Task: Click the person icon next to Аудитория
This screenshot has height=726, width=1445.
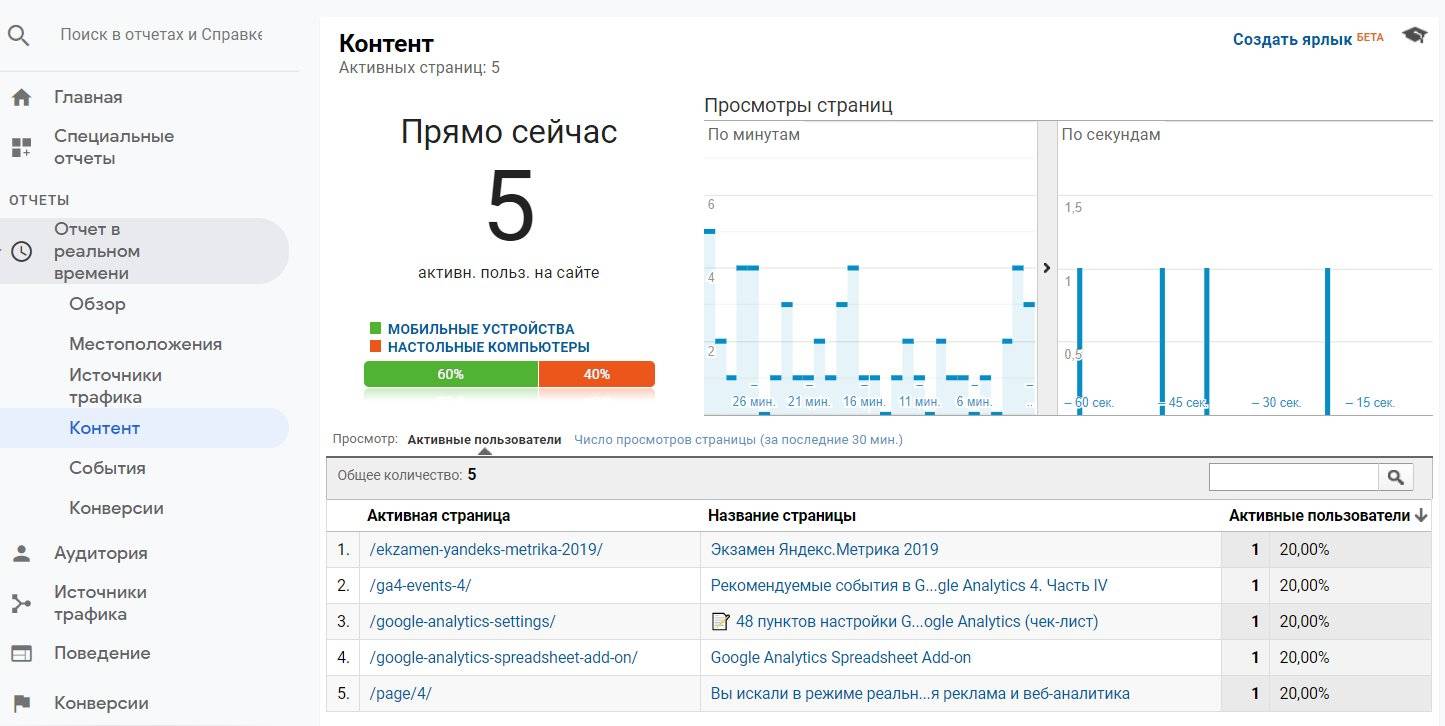Action: click(x=21, y=554)
